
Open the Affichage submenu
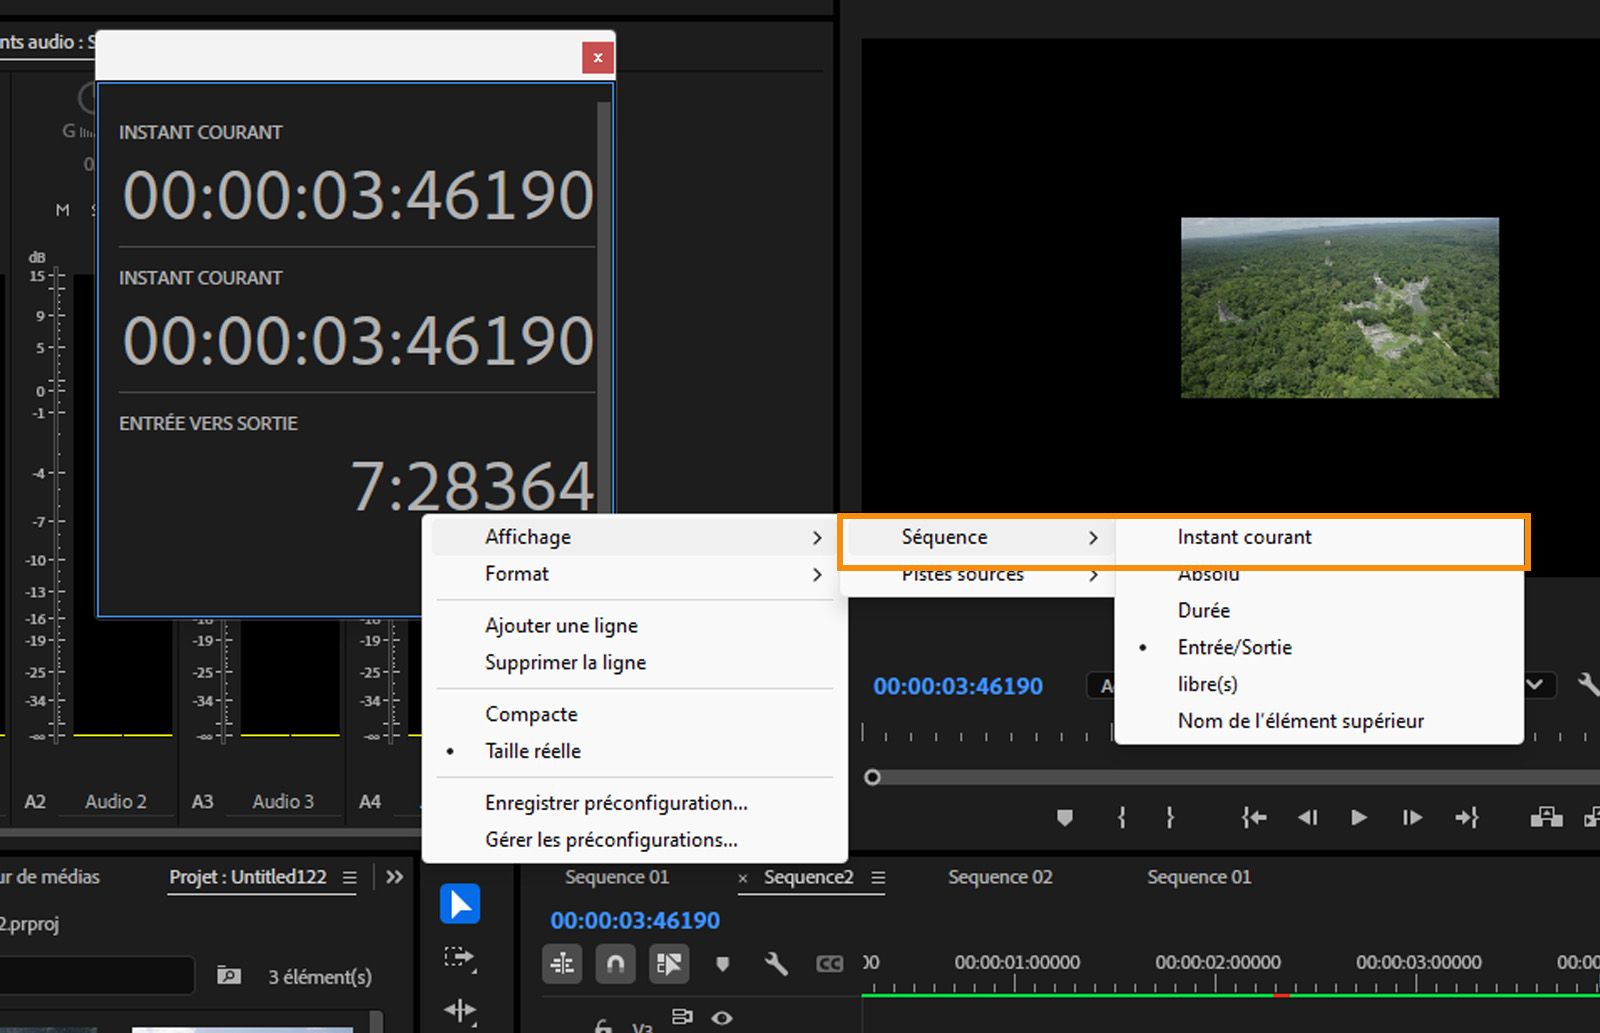pos(640,537)
